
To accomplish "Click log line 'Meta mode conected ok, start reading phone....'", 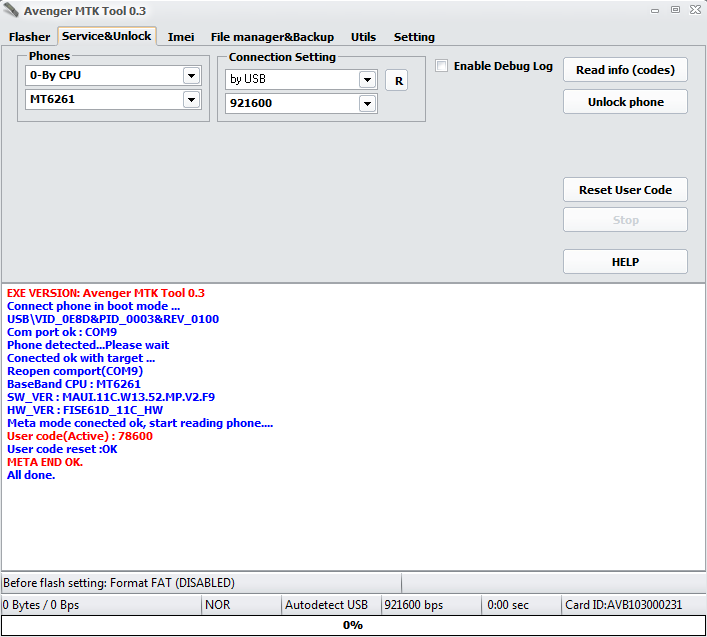I will coord(140,423).
